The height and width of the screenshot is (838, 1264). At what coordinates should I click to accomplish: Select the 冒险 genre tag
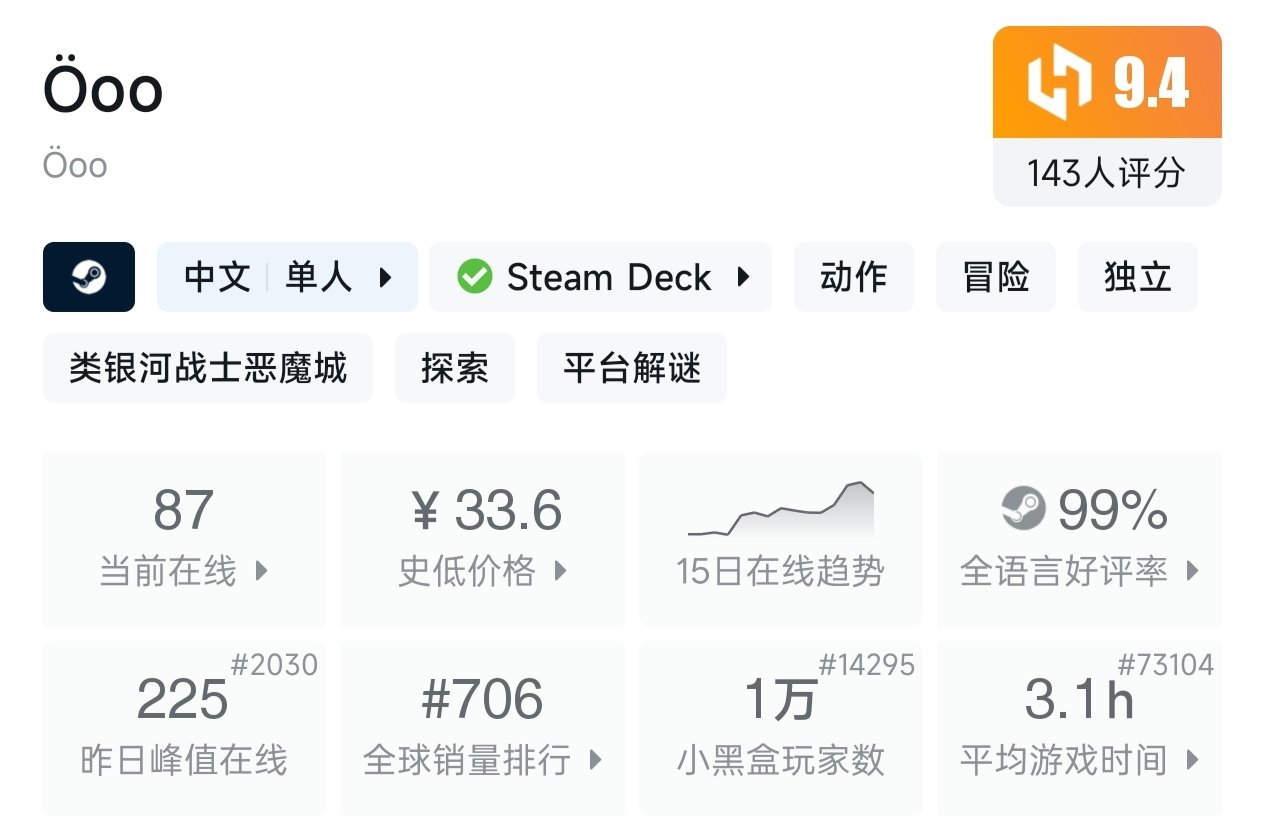[x=995, y=277]
